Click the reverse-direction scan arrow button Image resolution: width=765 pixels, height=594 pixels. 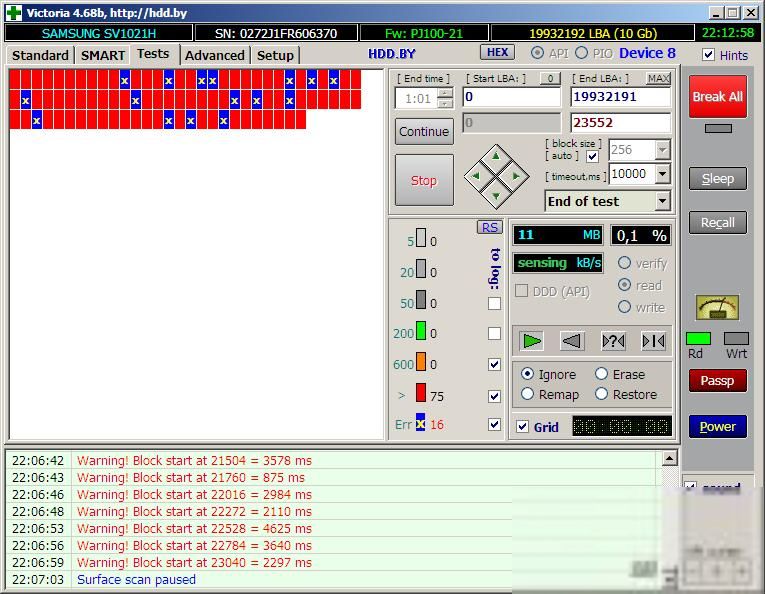click(x=572, y=341)
